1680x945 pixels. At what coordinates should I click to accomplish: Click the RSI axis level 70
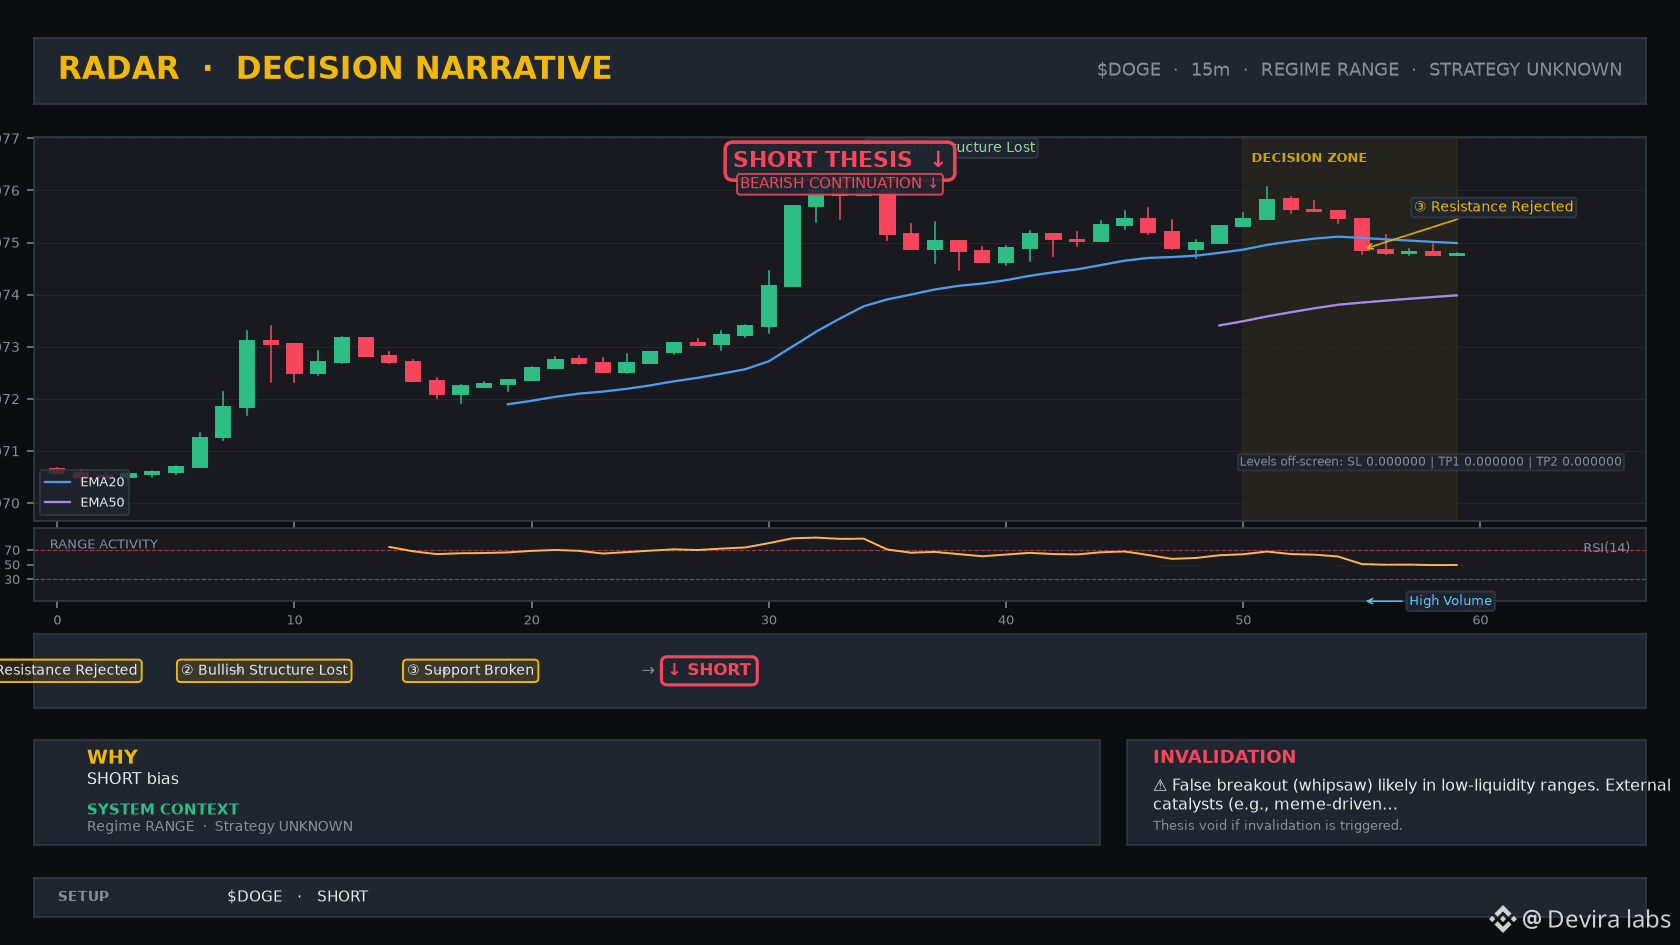point(12,551)
